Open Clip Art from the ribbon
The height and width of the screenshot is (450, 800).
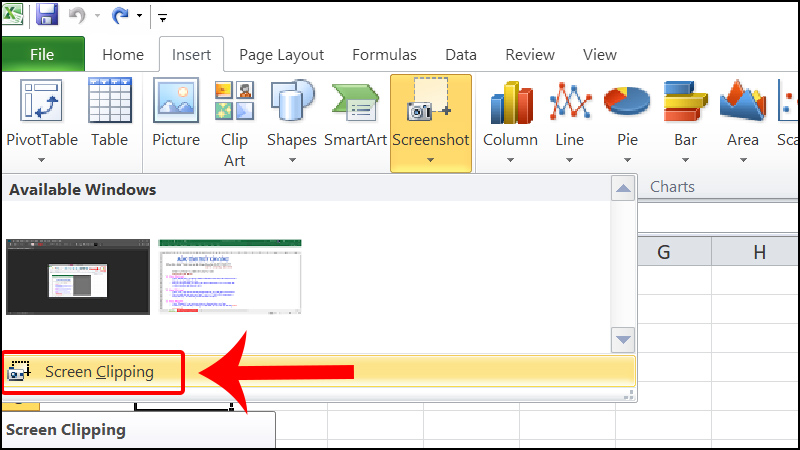pyautogui.click(x=234, y=102)
